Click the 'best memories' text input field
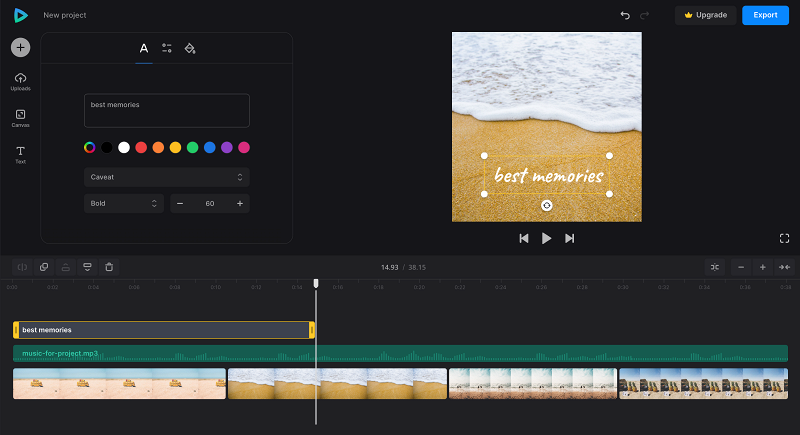 pos(167,111)
